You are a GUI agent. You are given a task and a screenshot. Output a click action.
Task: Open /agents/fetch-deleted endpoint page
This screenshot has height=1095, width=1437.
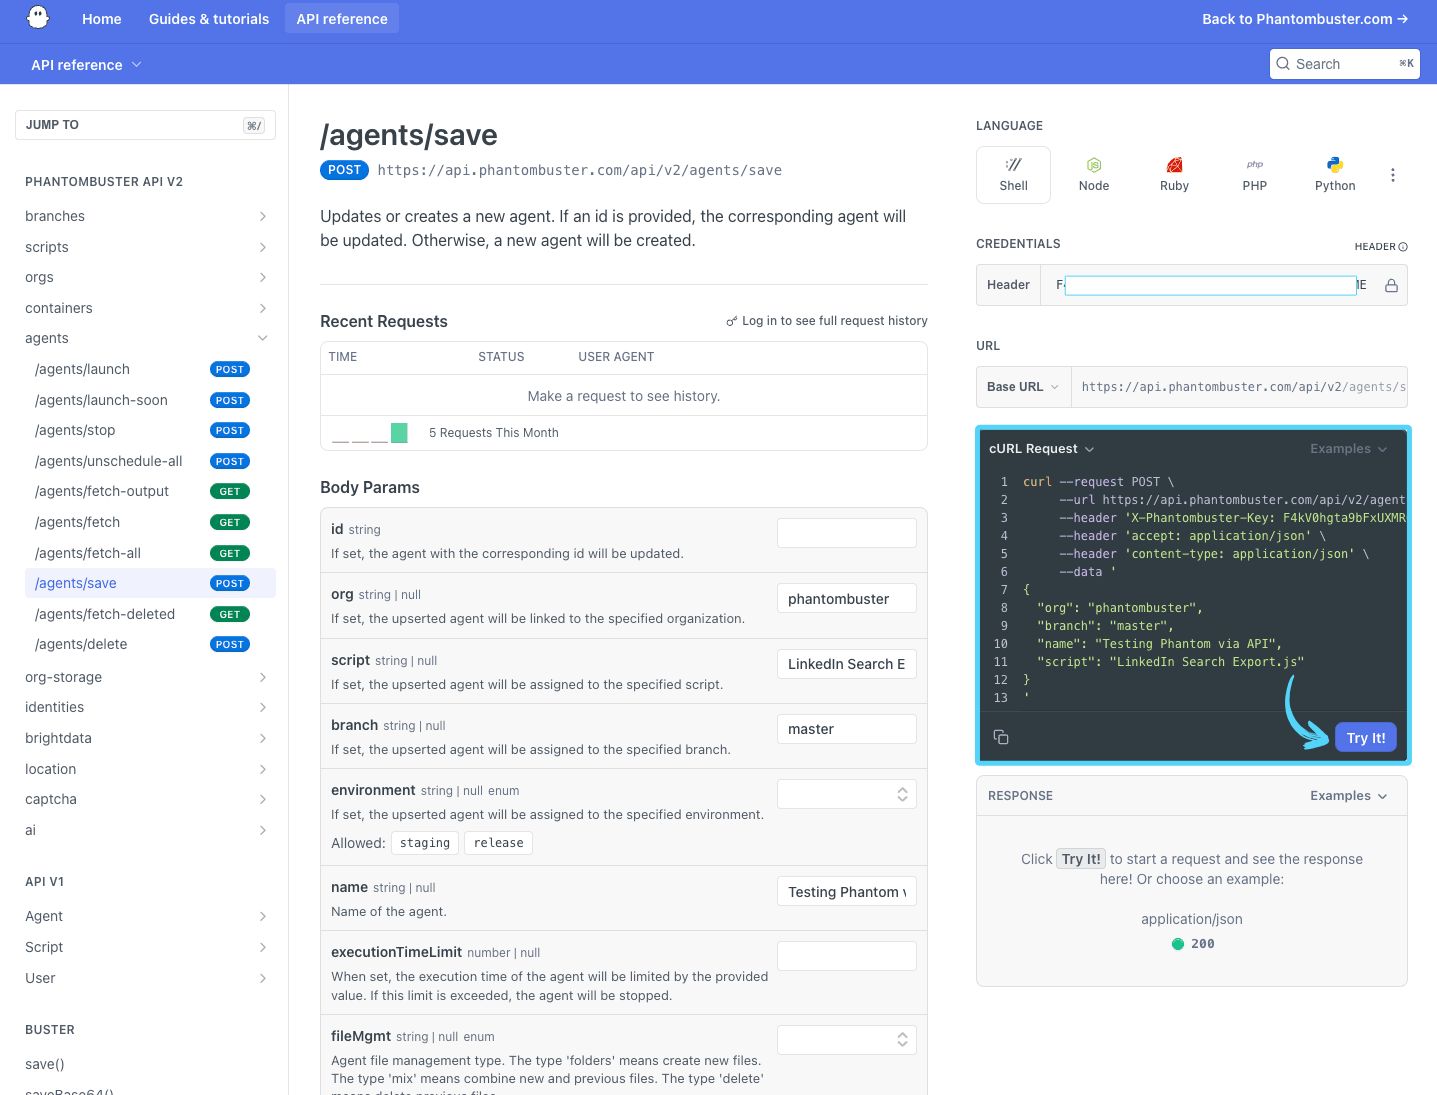click(x=150, y=614)
